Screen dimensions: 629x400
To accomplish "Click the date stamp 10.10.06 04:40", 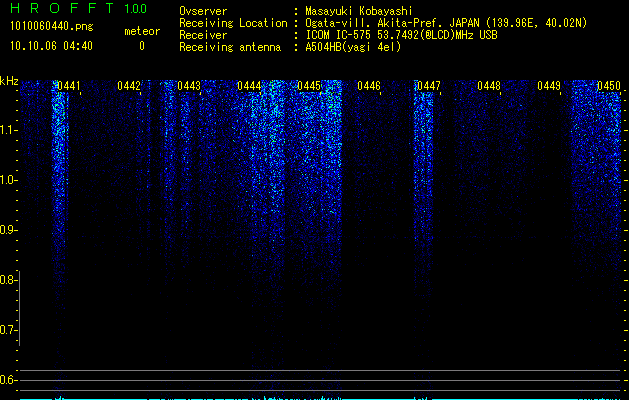I will [51, 46].
